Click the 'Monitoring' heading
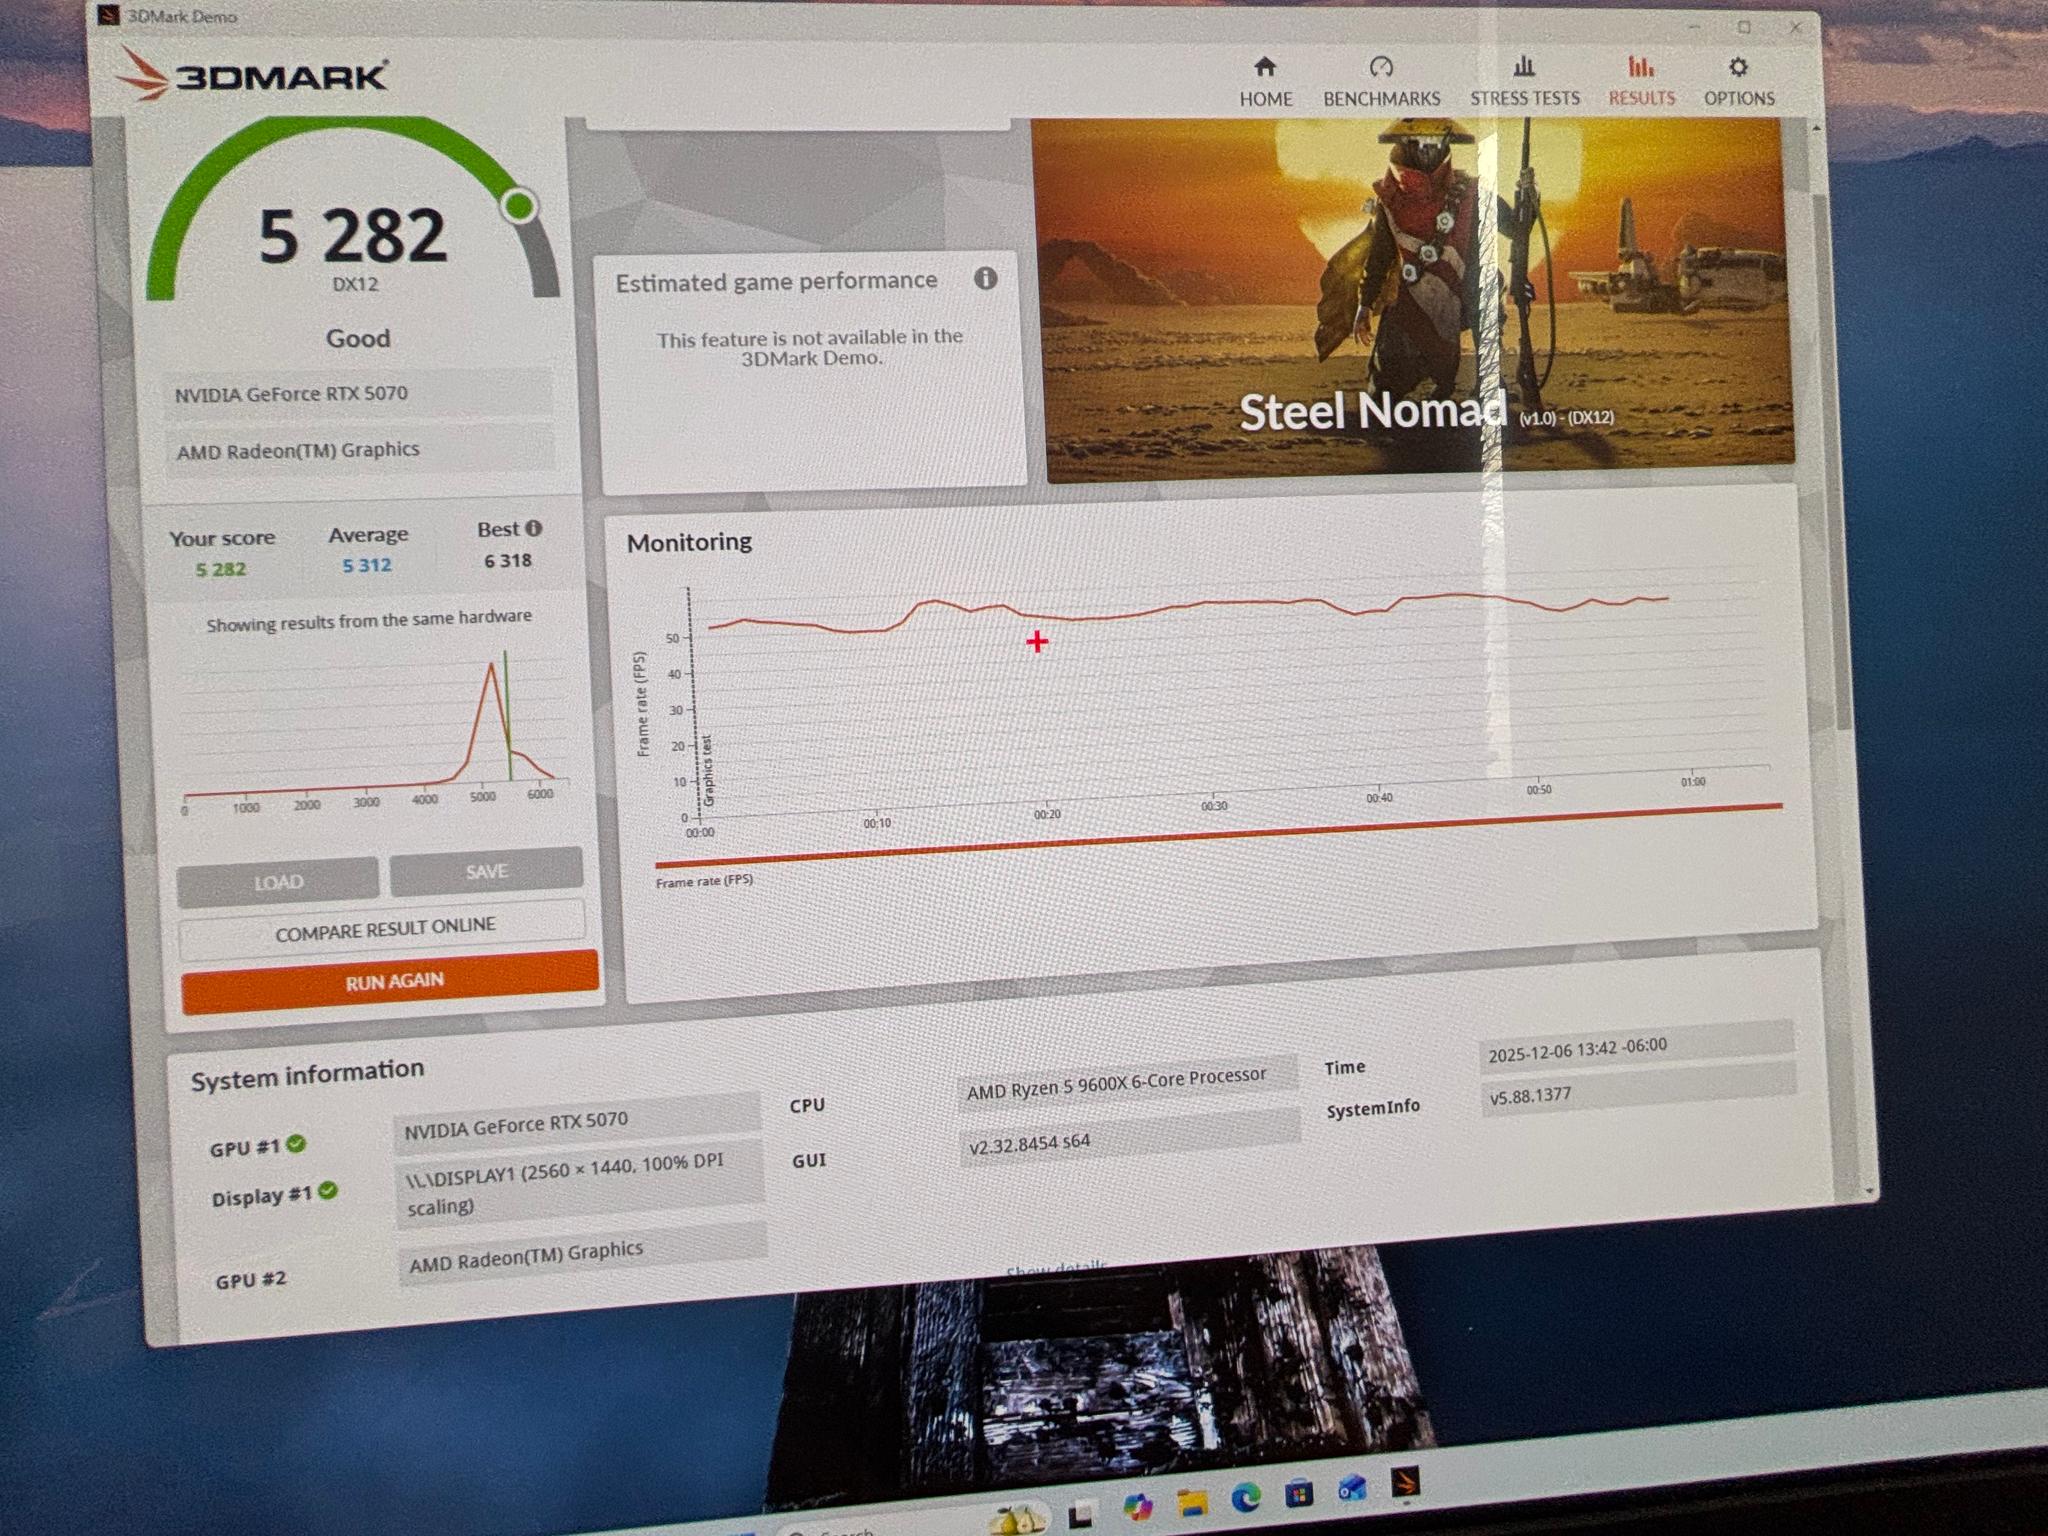Viewport: 2048px width, 1536px height. pyautogui.click(x=689, y=542)
